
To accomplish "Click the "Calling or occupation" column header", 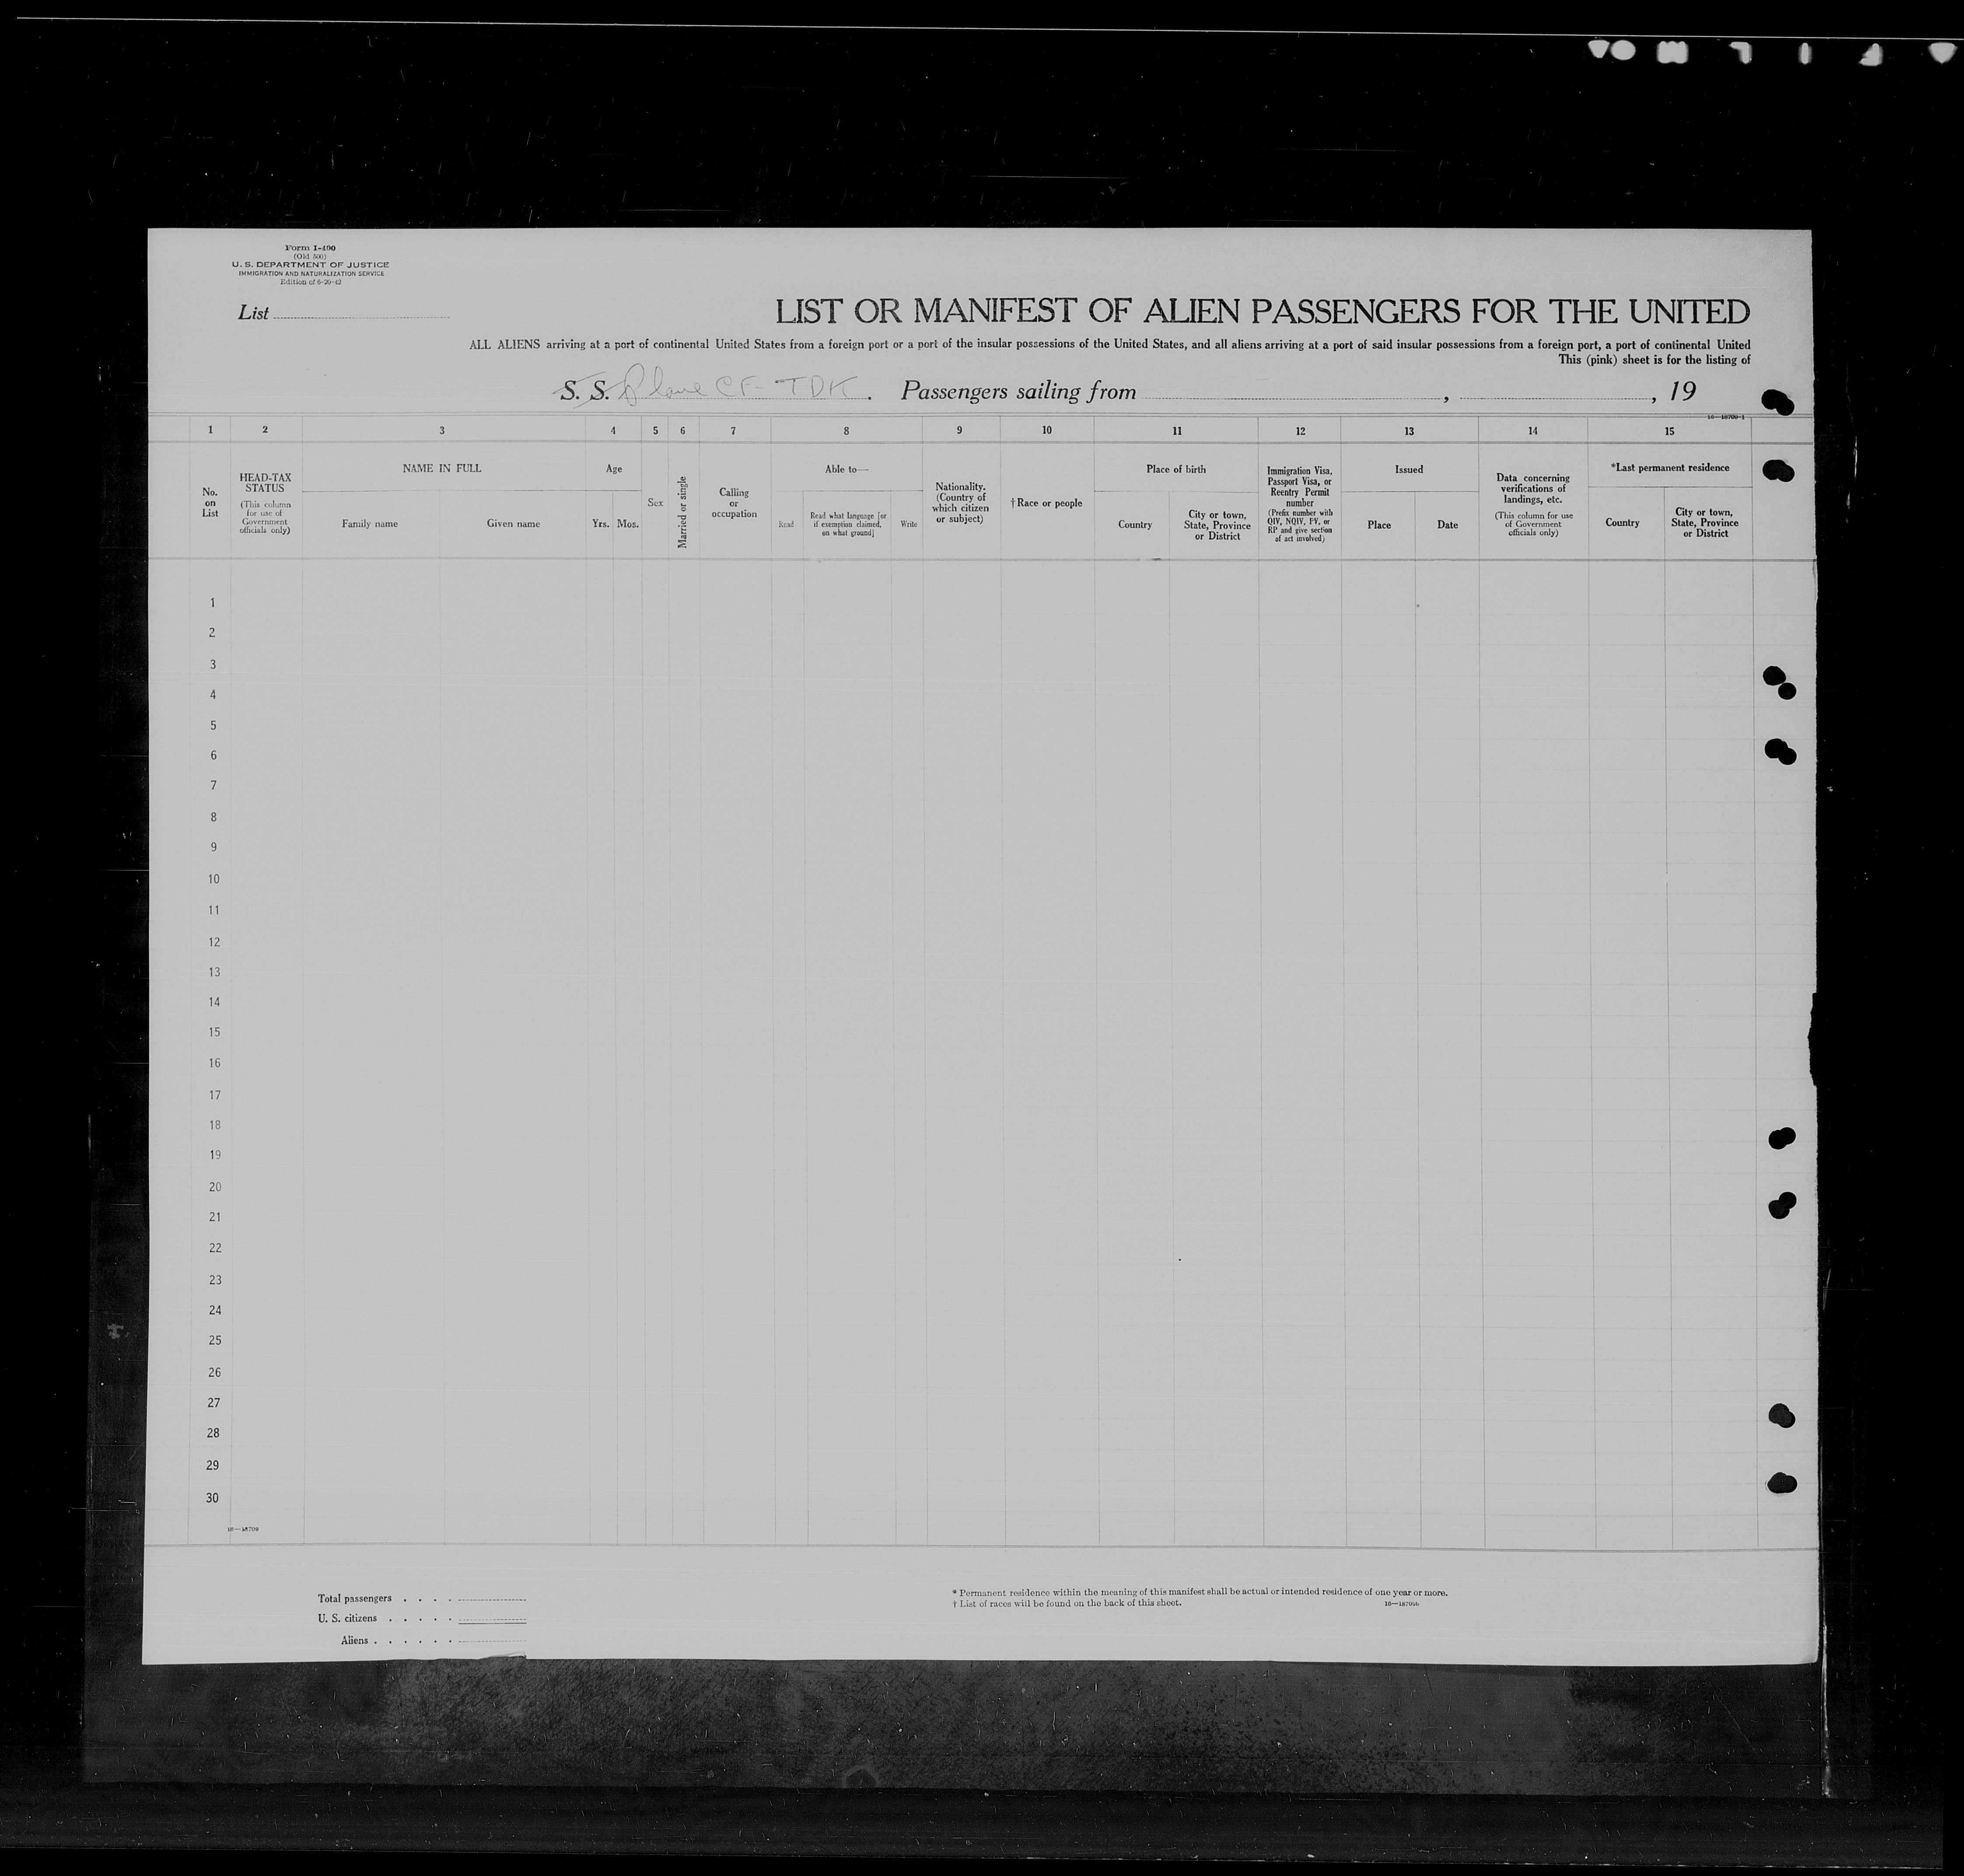I will pos(734,503).
